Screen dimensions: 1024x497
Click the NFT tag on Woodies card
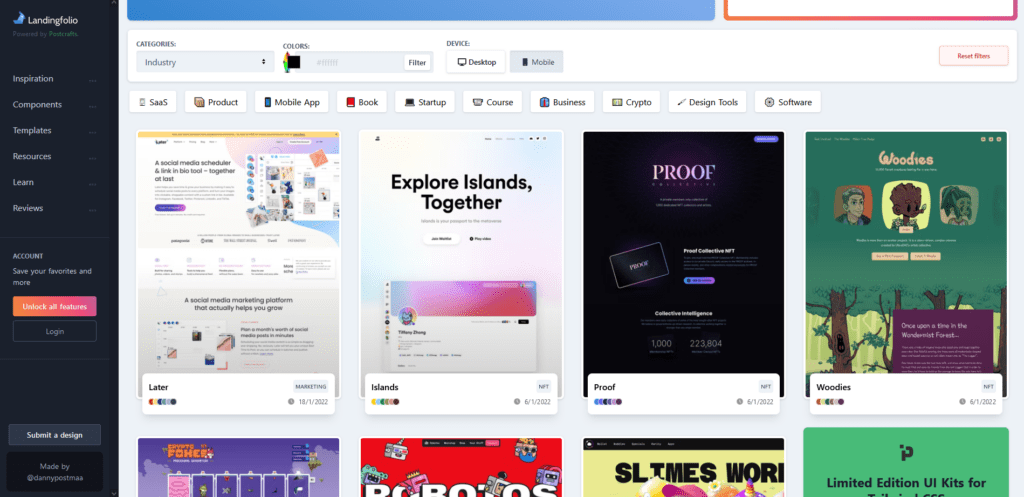[989, 387]
